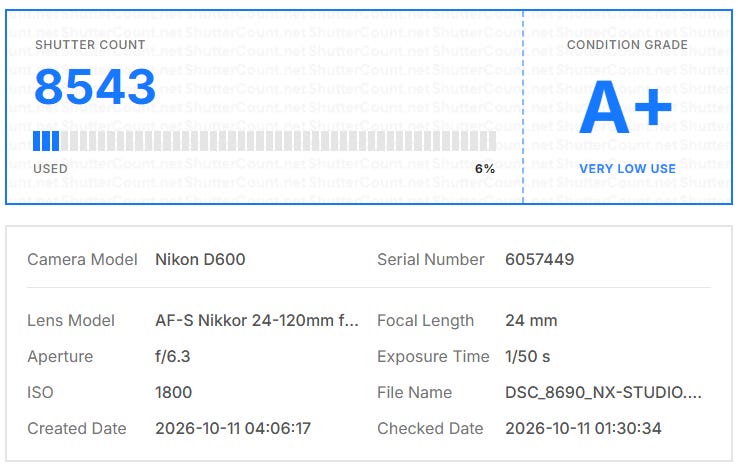Click the shutter count number 8543
This screenshot has height=468, width=738.
tap(95, 87)
